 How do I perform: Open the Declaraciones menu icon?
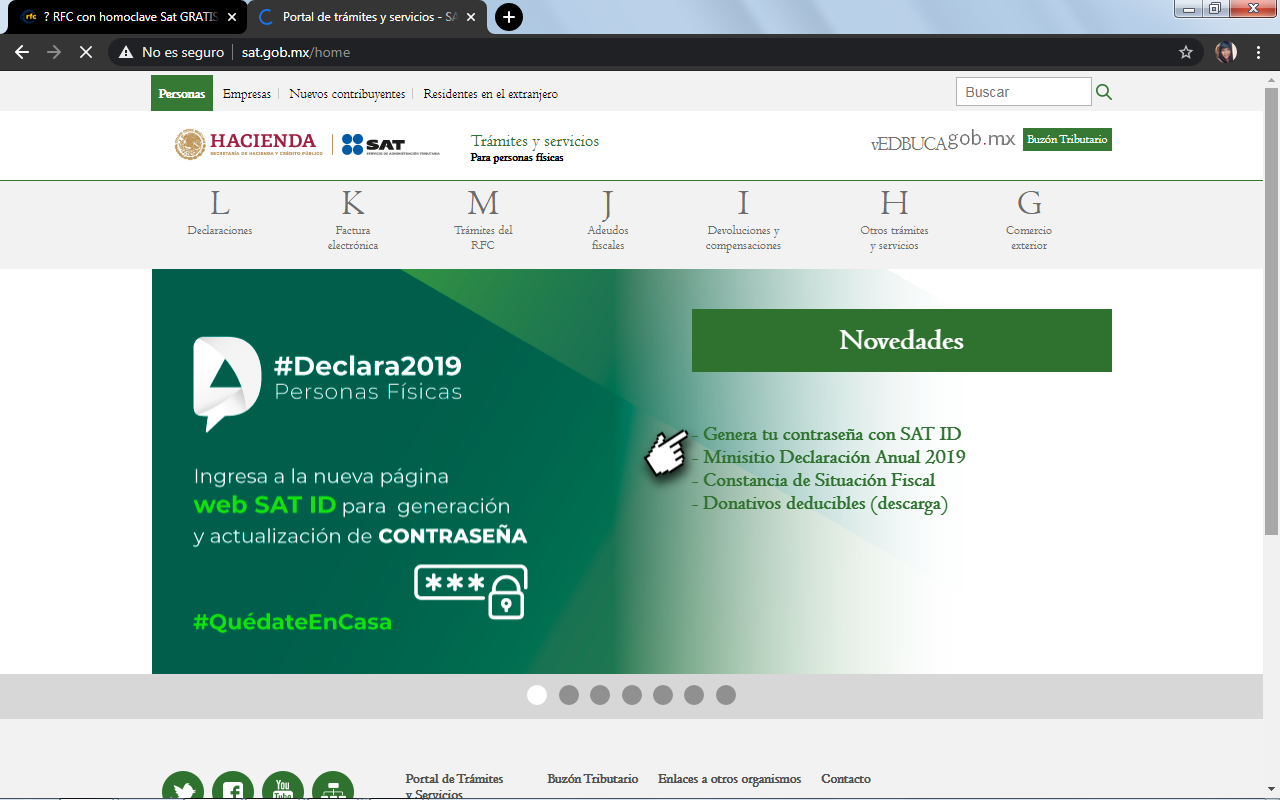pos(220,203)
